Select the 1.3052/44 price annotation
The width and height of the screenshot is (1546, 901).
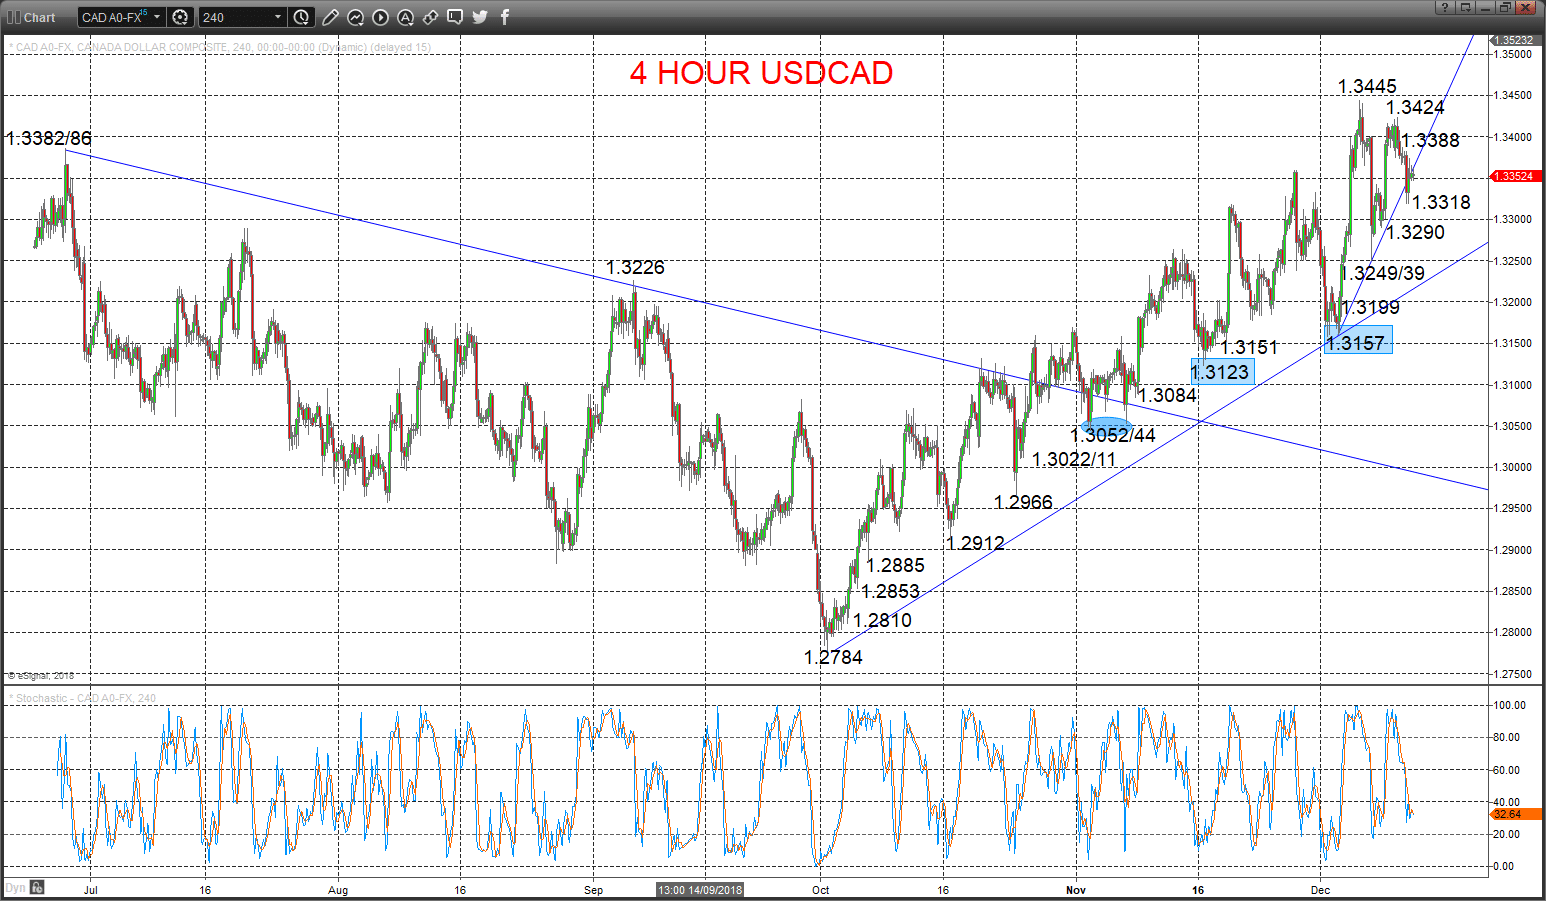(x=1113, y=435)
